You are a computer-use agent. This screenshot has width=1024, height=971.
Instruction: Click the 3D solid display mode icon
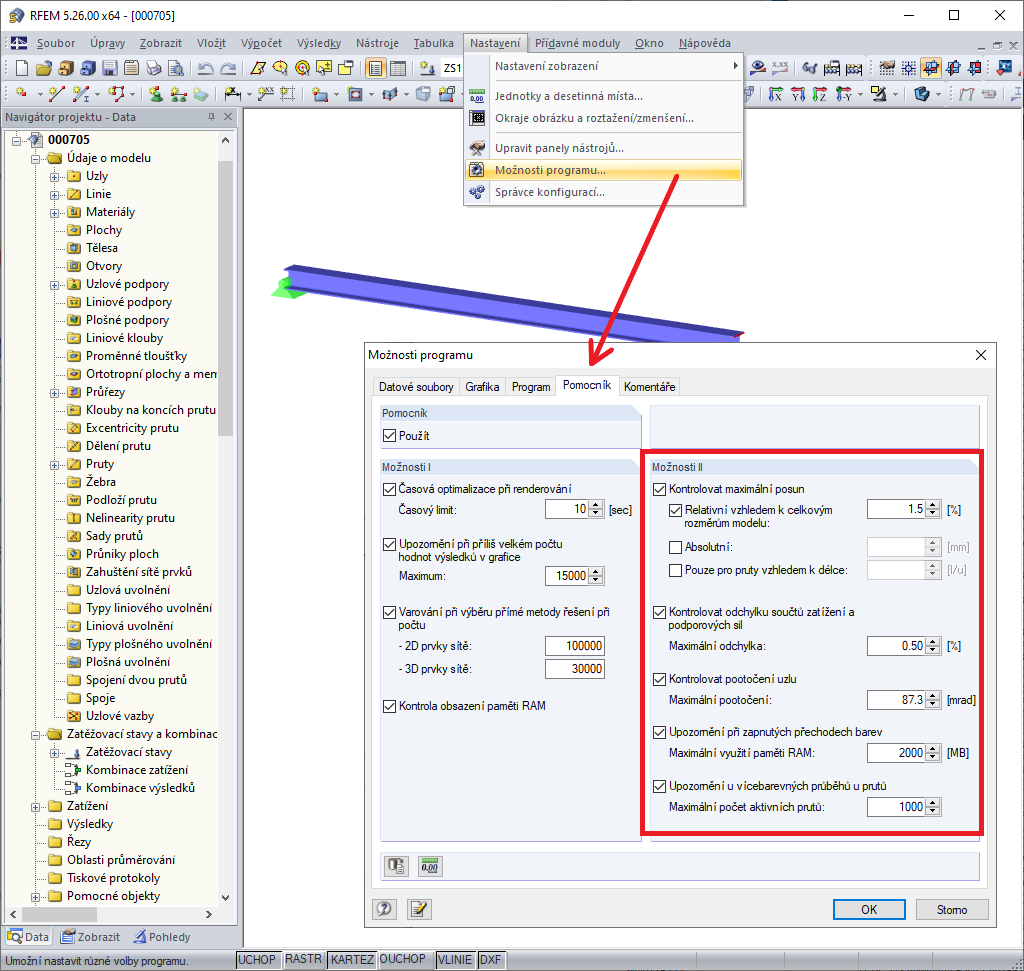point(921,94)
